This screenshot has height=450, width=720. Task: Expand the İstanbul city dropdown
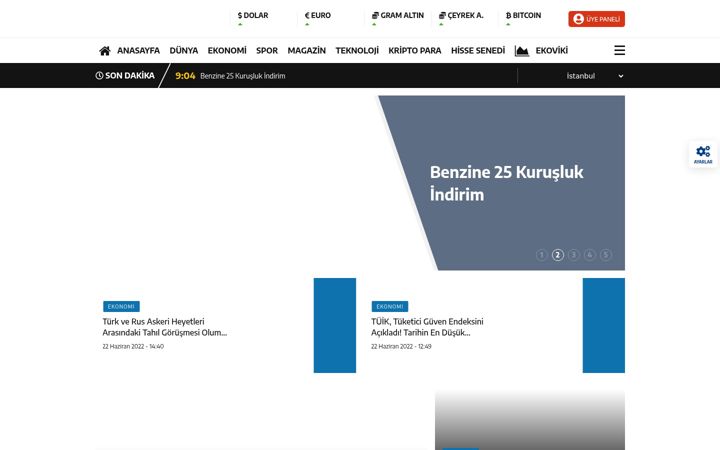tap(595, 76)
